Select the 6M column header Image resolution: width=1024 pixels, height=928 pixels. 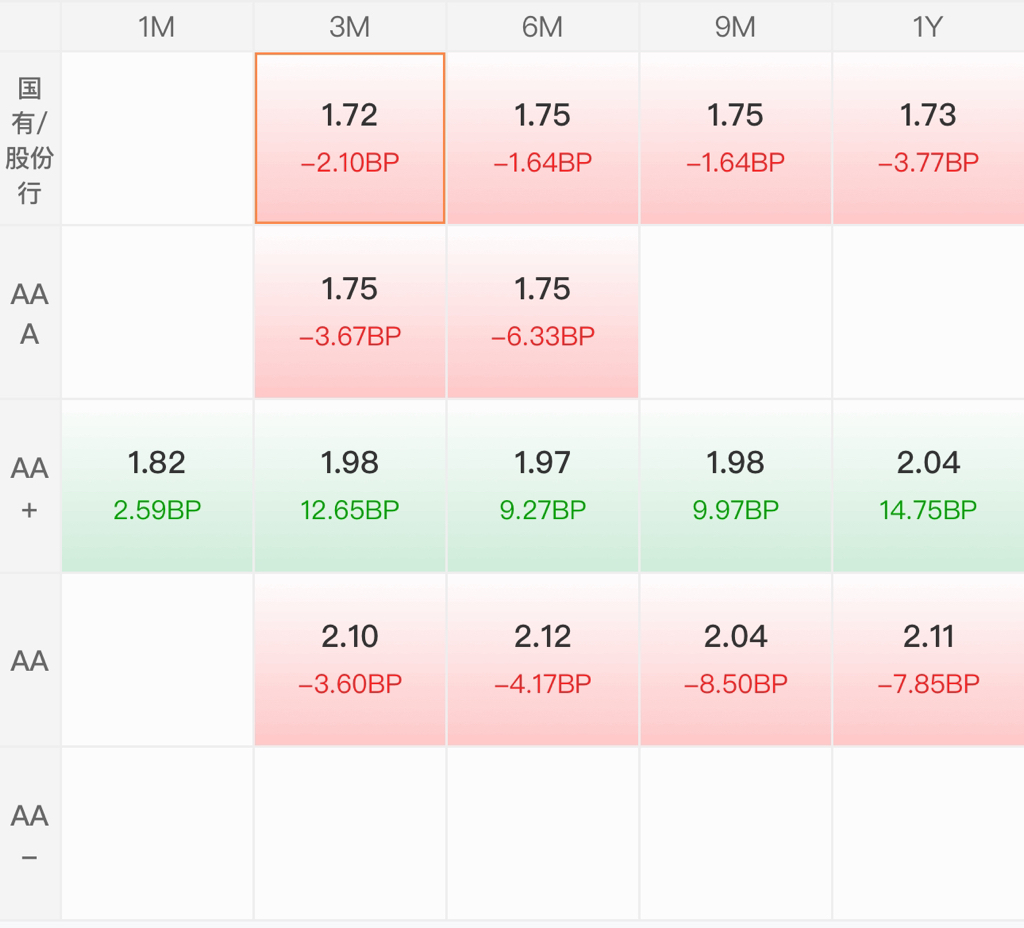tap(542, 27)
